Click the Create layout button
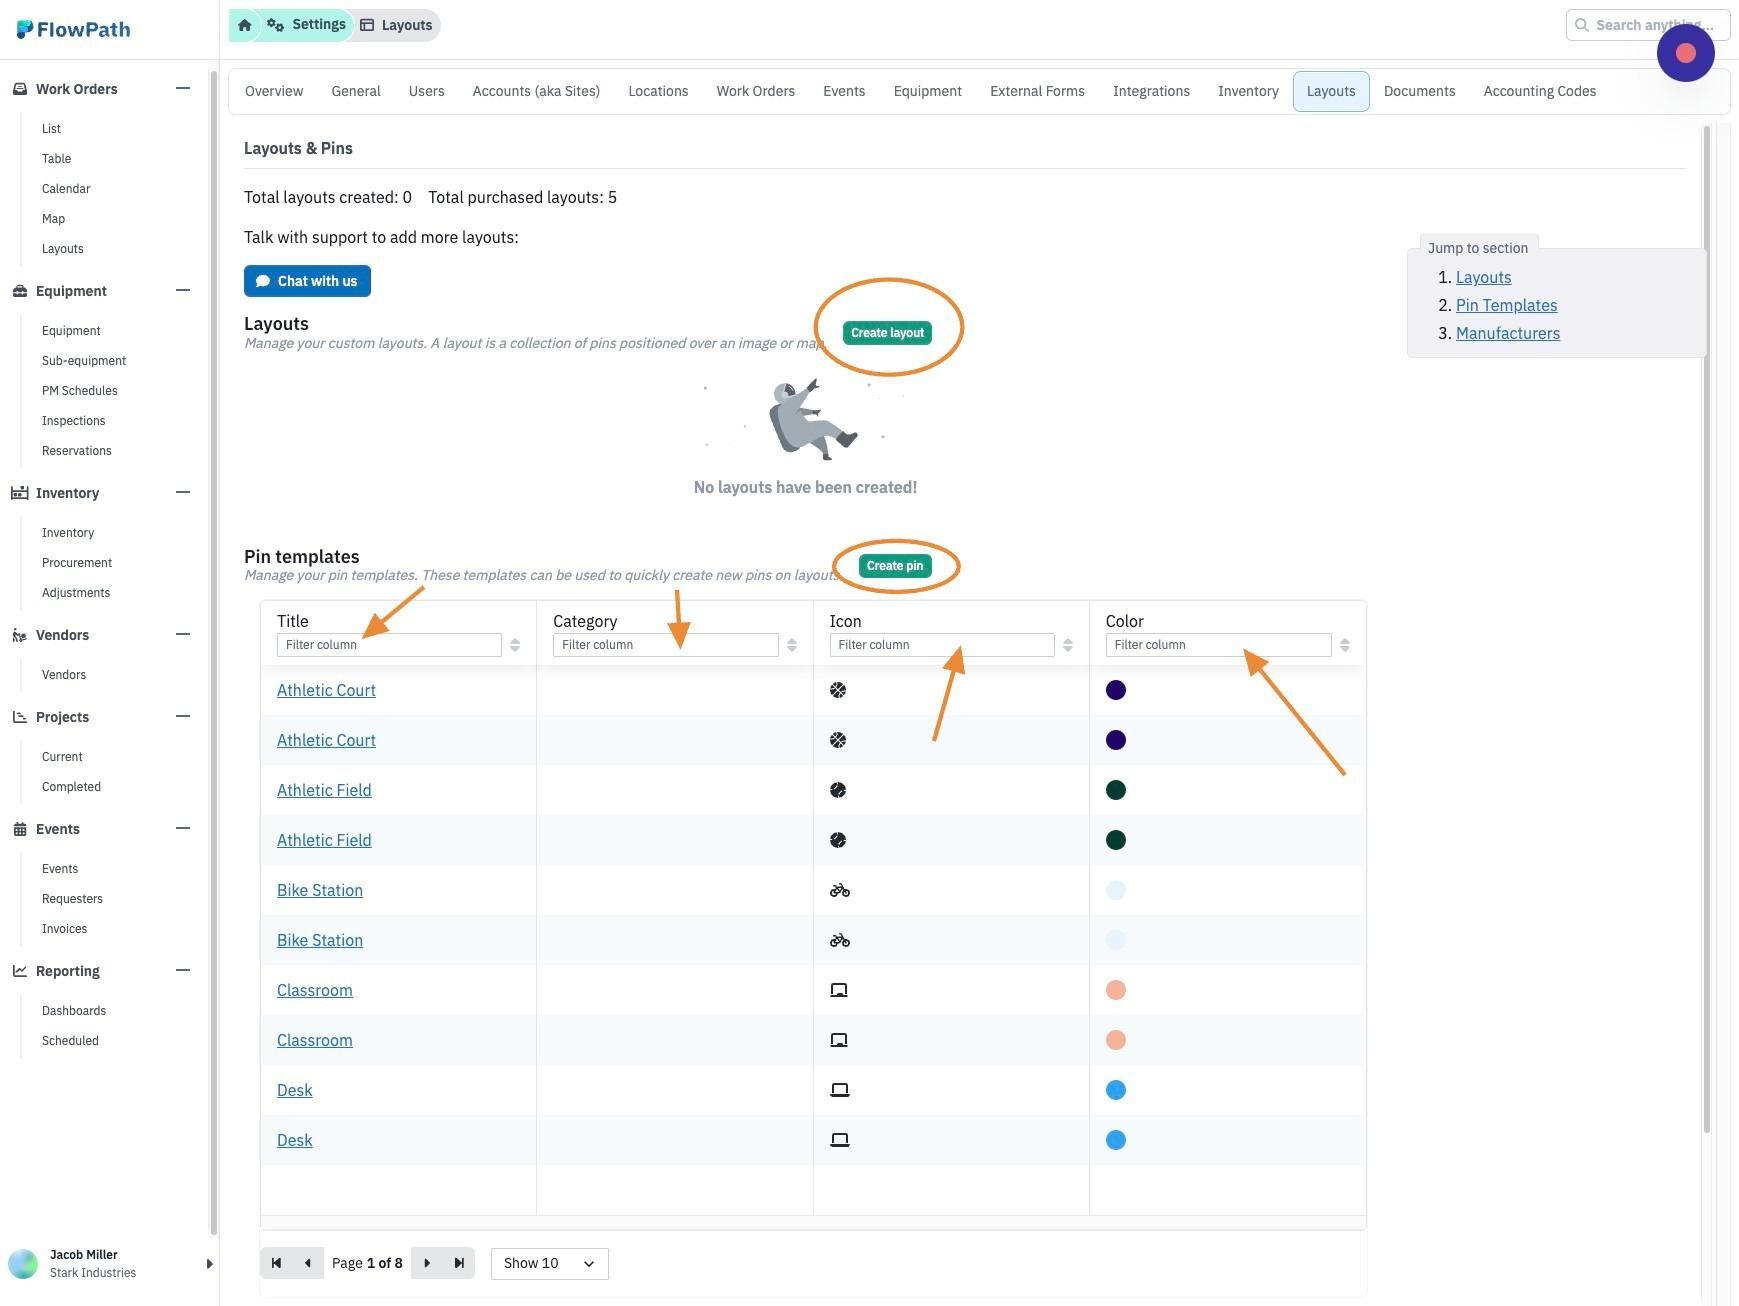1739x1306 pixels. click(887, 333)
